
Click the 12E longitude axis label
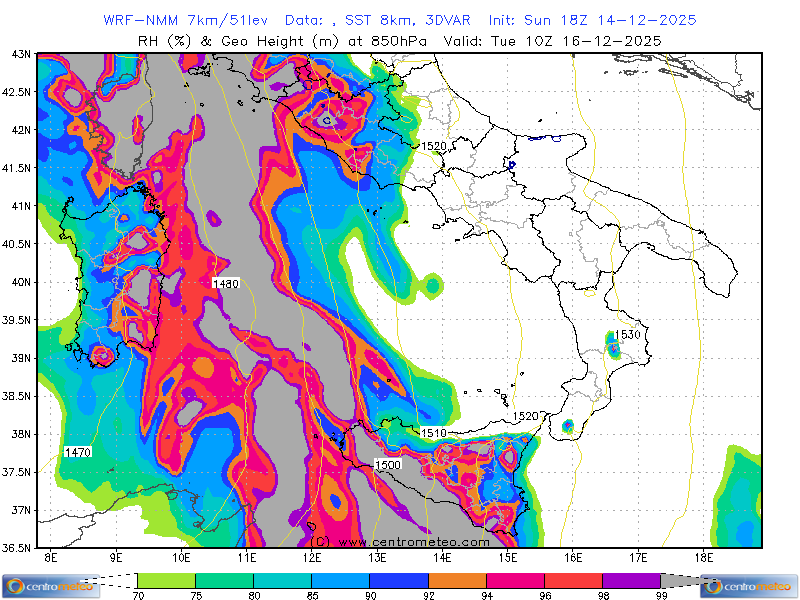(312, 556)
